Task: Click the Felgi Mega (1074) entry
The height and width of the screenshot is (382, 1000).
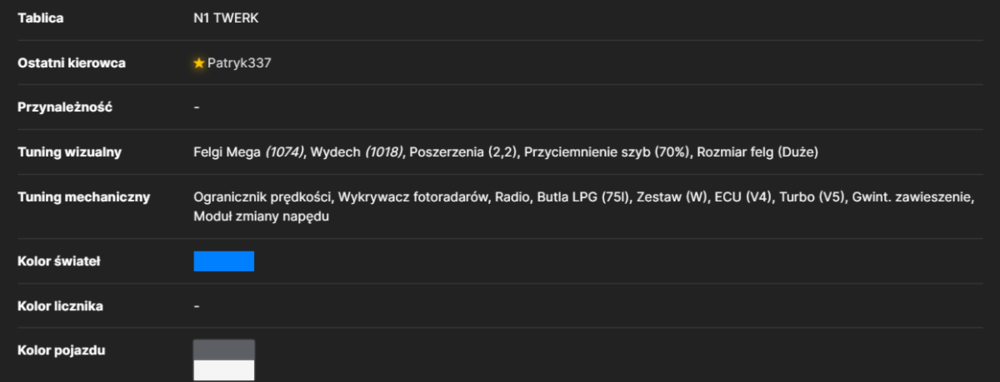Action: 249,152
